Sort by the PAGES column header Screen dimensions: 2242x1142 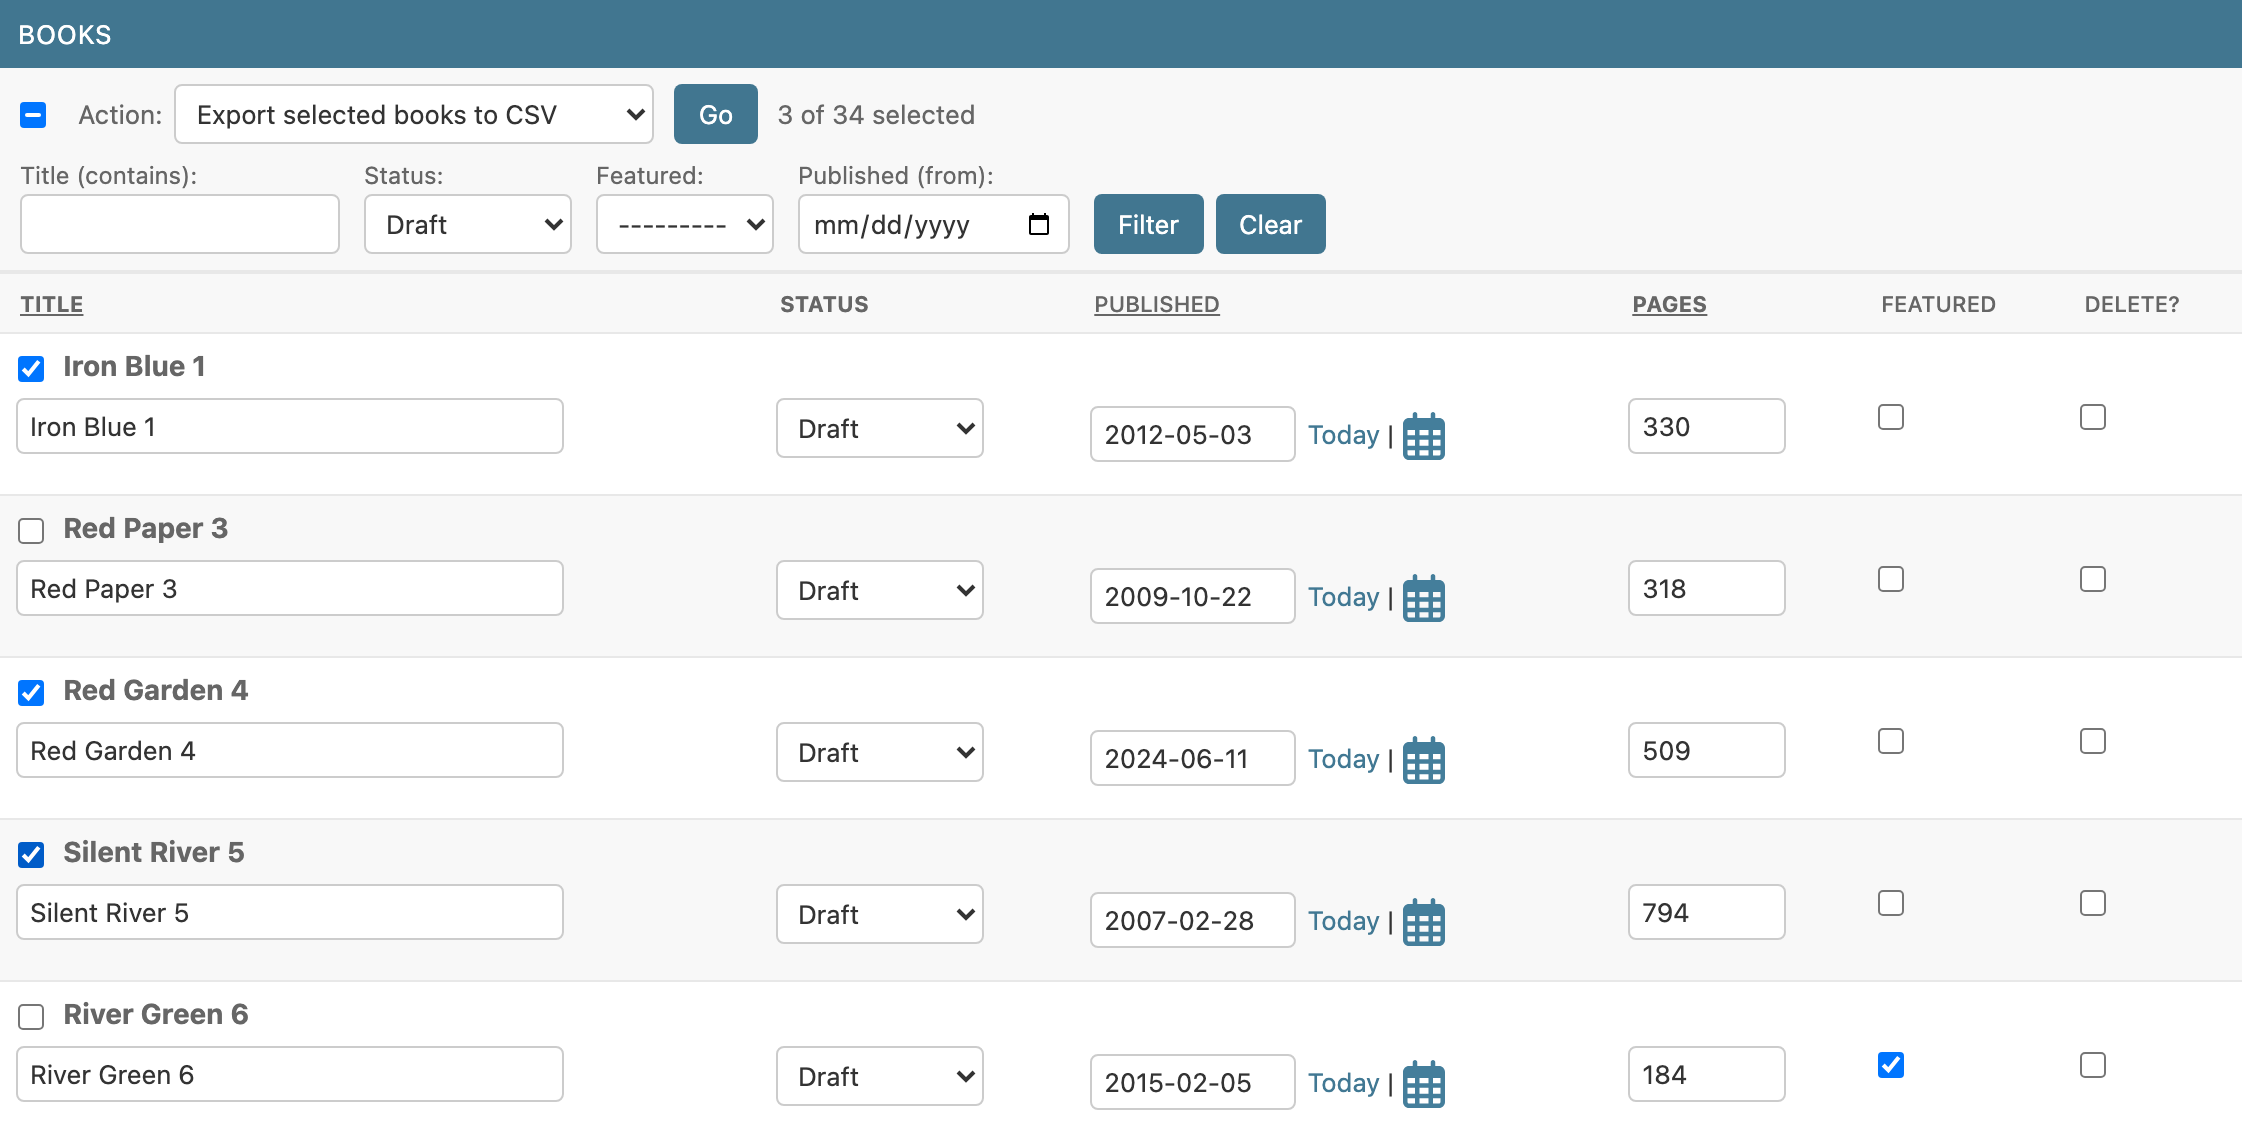tap(1669, 304)
